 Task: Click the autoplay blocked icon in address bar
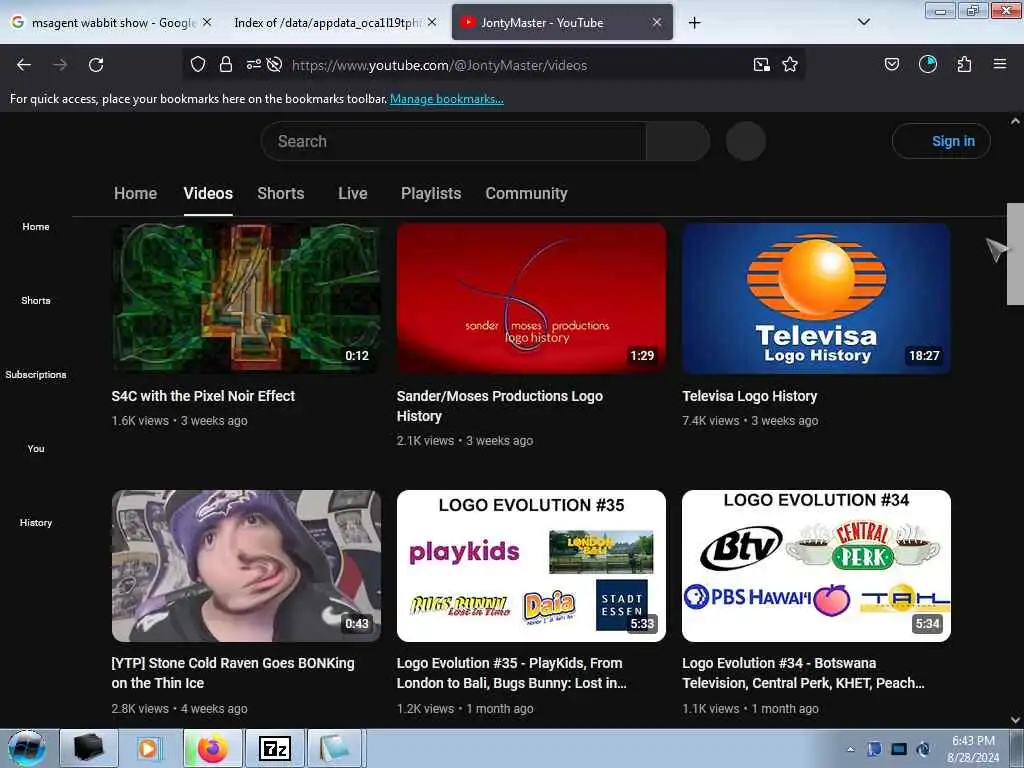274,65
